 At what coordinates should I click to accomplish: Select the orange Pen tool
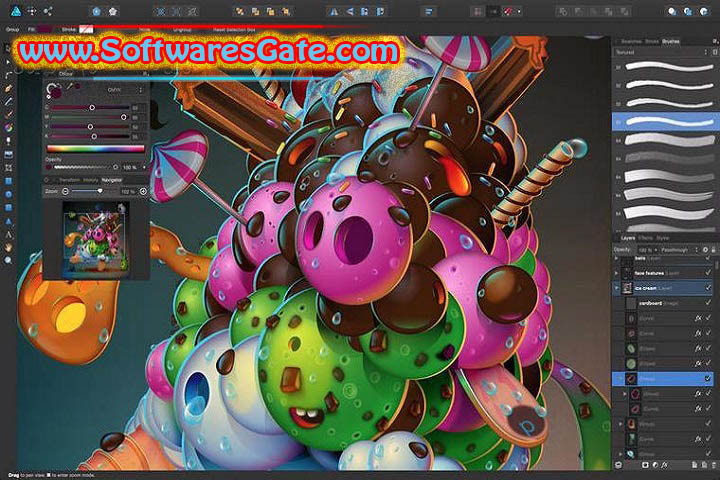click(x=8, y=88)
